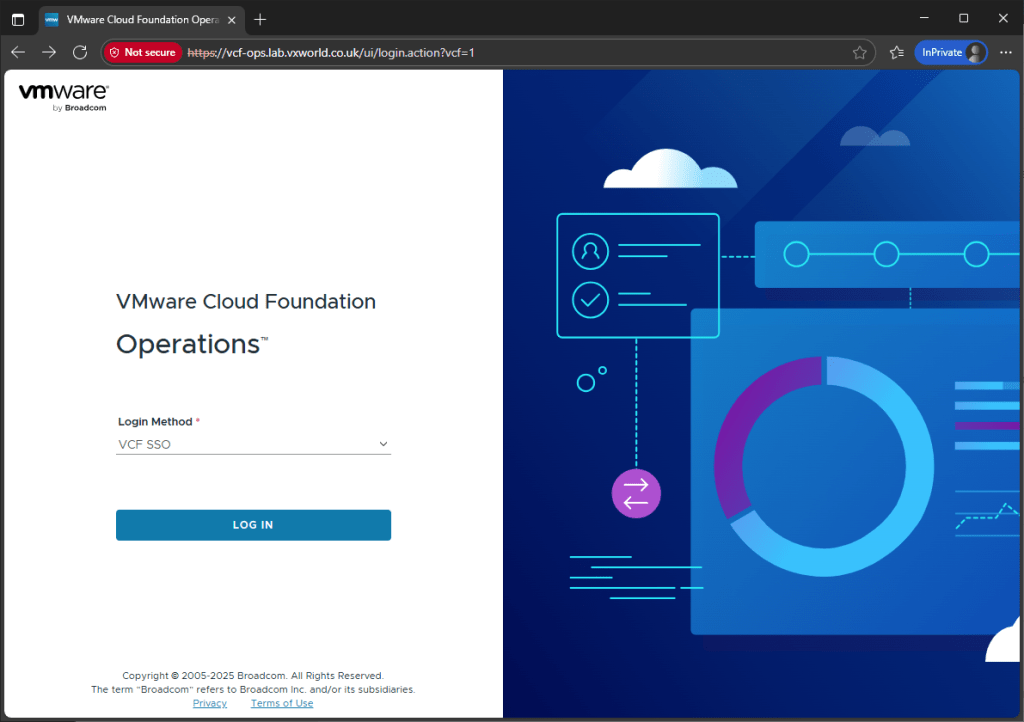
Task: Click the Not secure warning badge
Action: coord(142,53)
